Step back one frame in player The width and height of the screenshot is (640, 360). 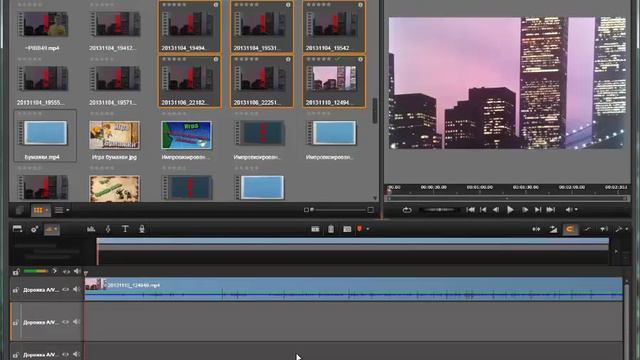(x=496, y=210)
